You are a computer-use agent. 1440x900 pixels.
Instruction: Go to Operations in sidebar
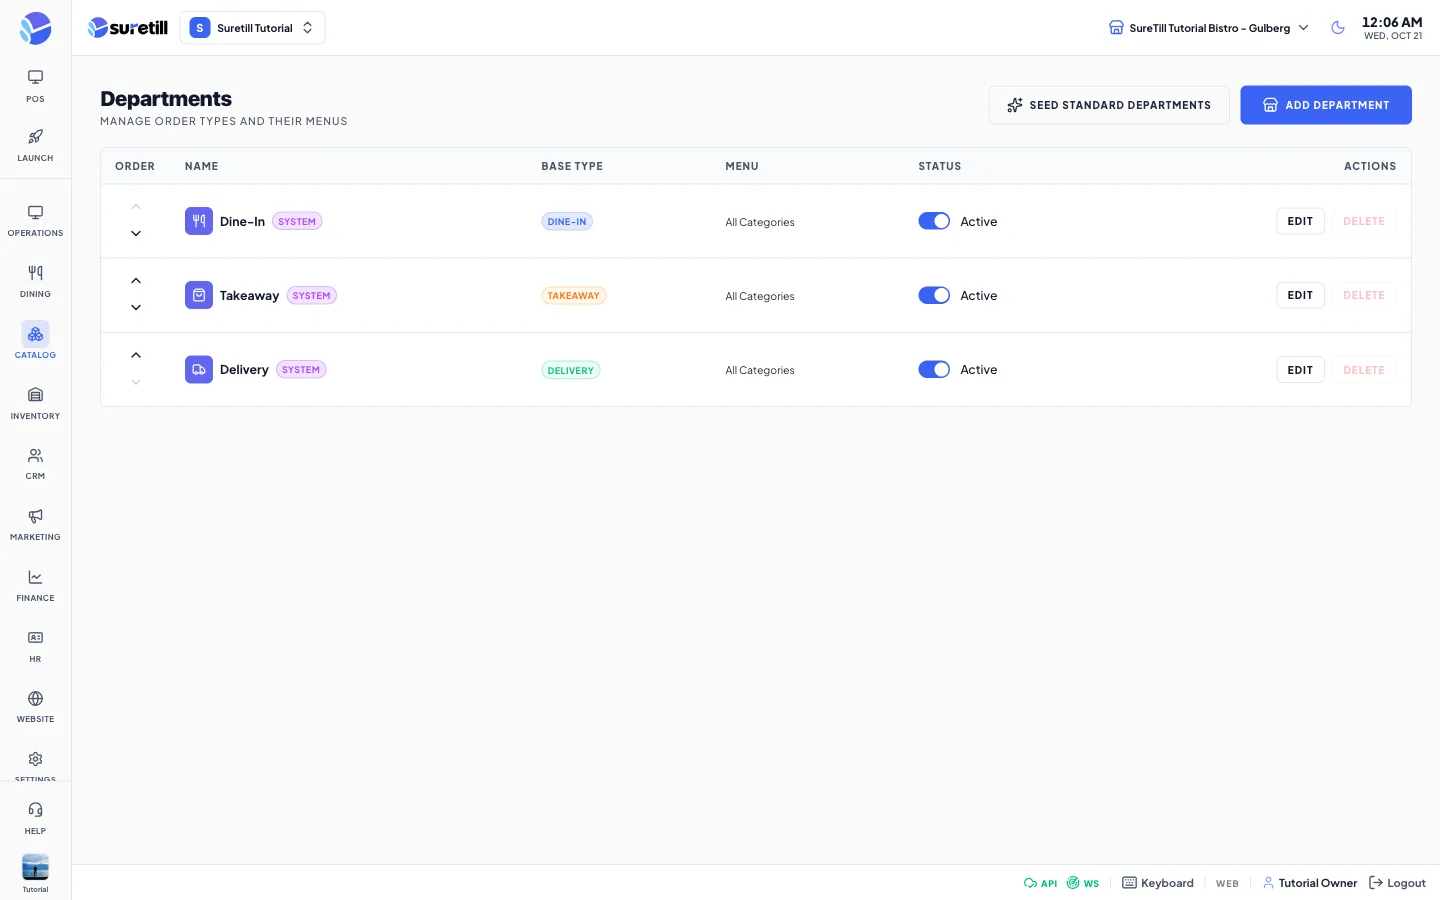point(35,221)
